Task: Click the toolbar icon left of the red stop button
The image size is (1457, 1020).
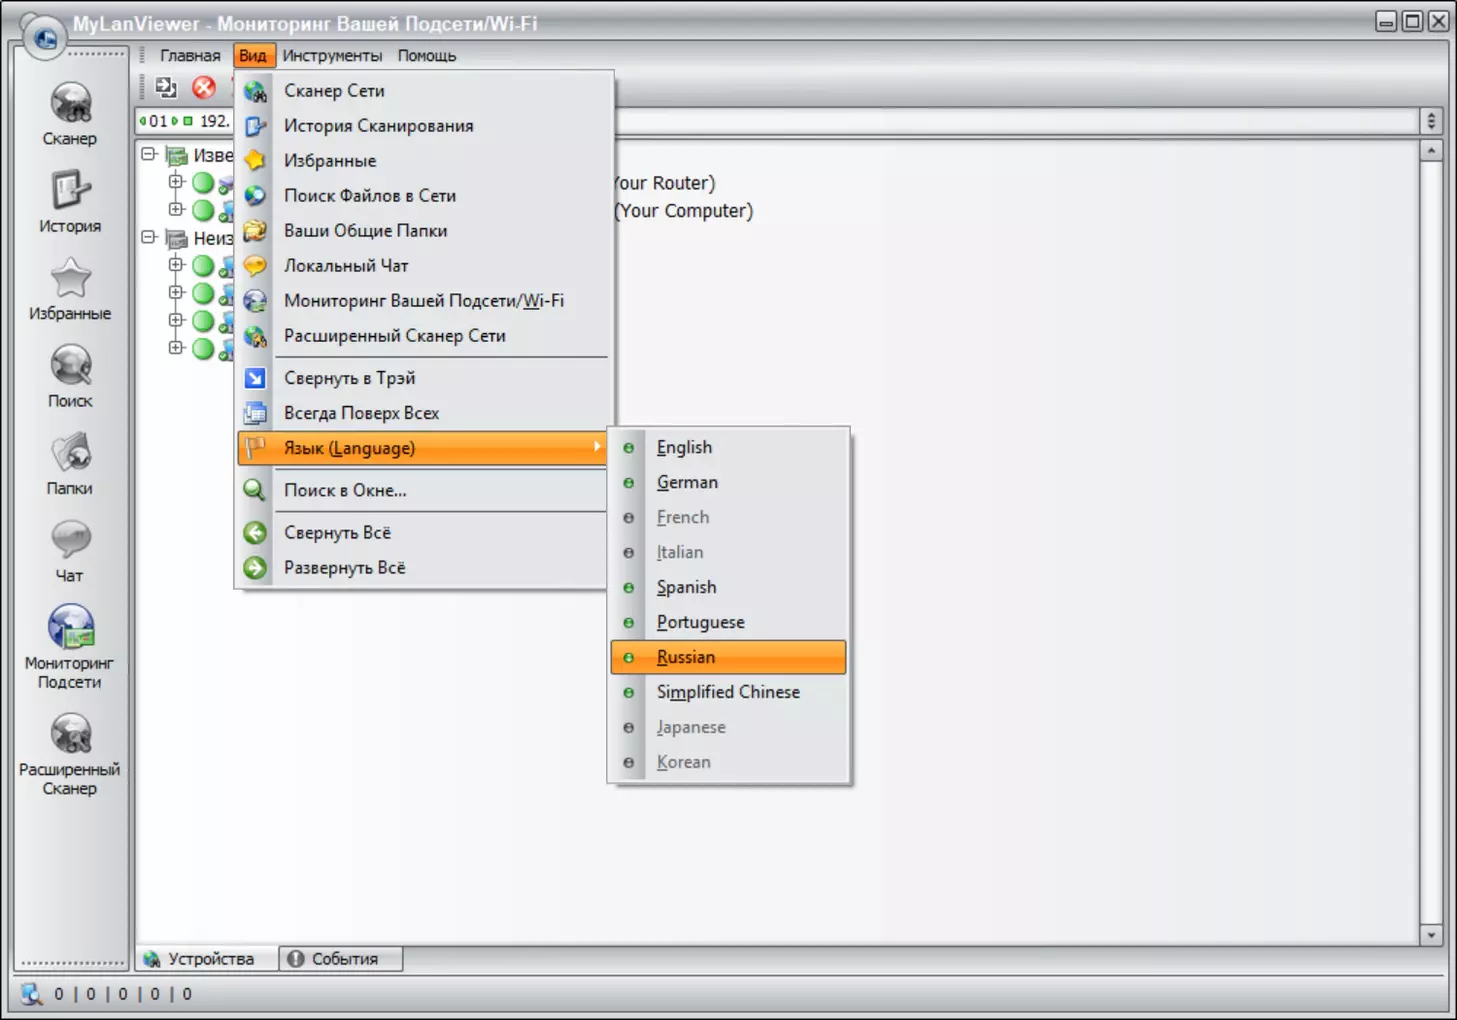Action: click(166, 88)
